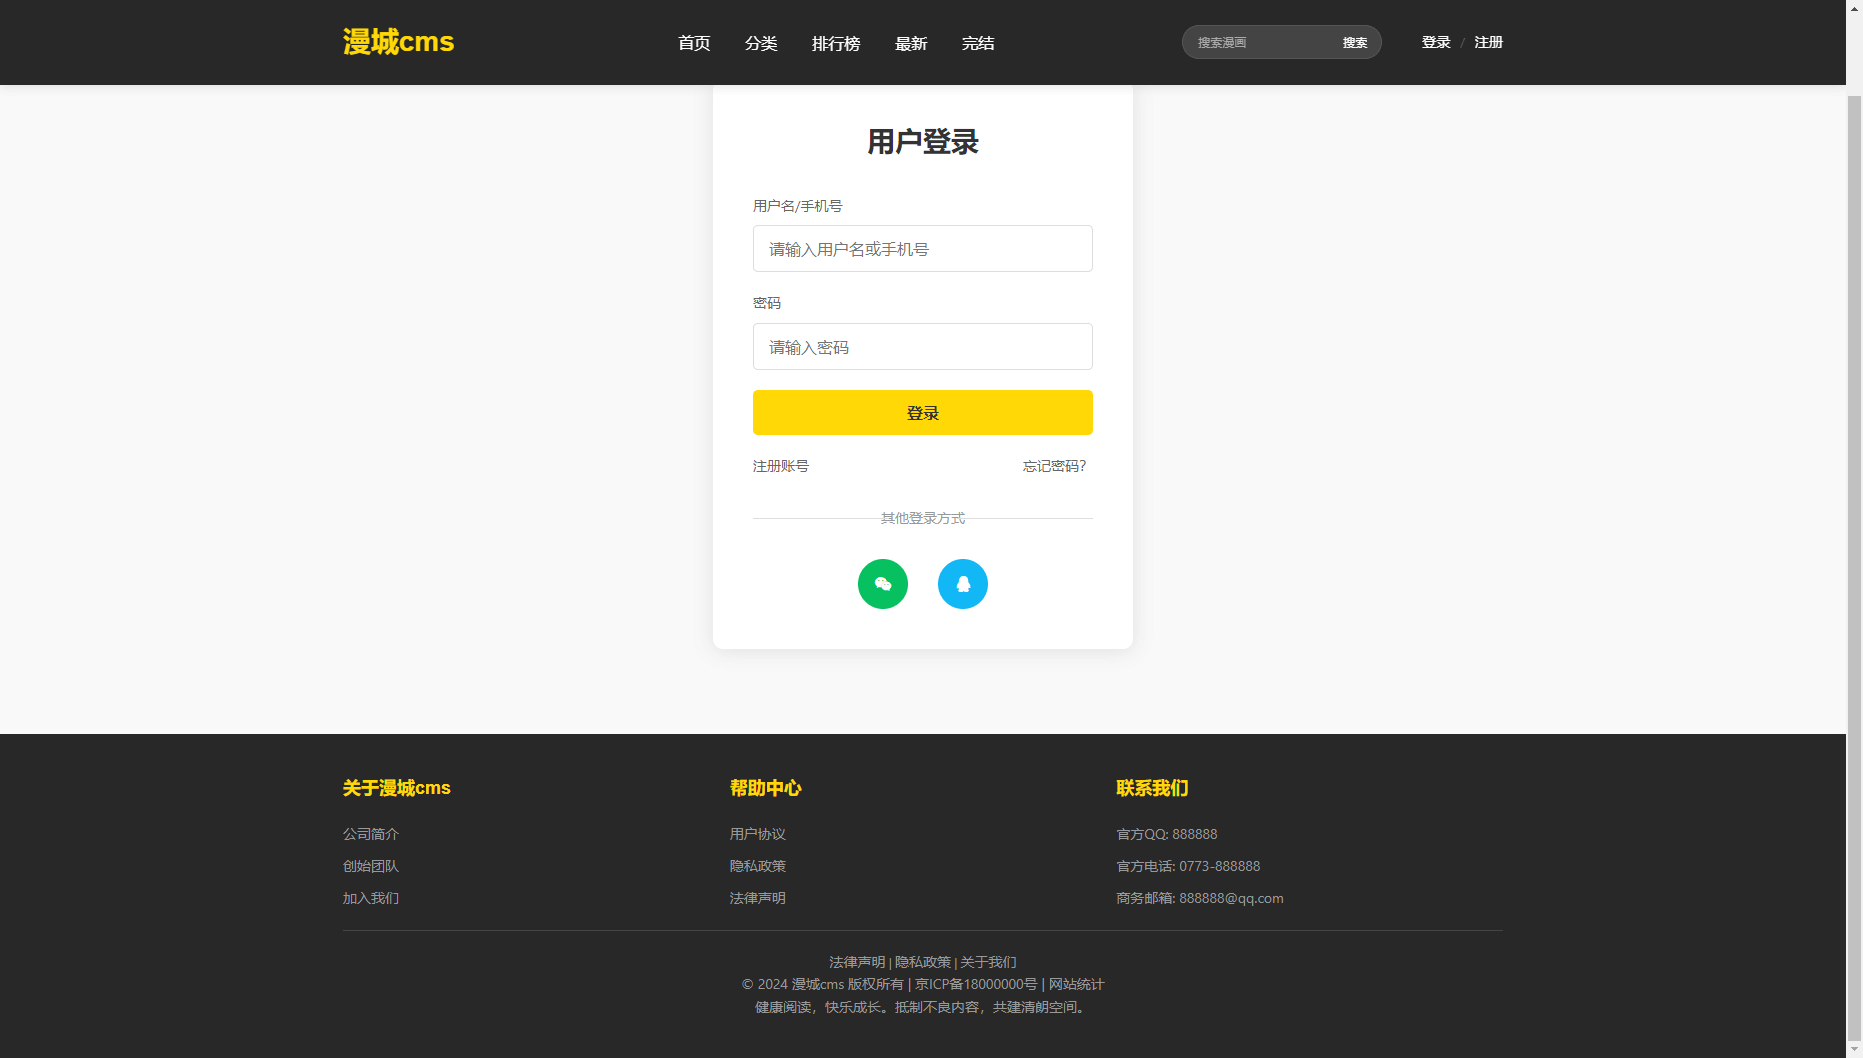Viewport: 1863px width, 1058px height.
Task: Open 公司简介 in the footer
Action: 371,834
